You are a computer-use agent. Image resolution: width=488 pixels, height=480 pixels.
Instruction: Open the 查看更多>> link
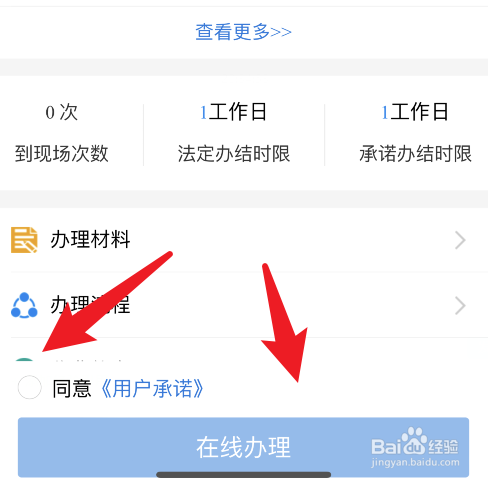click(x=243, y=32)
